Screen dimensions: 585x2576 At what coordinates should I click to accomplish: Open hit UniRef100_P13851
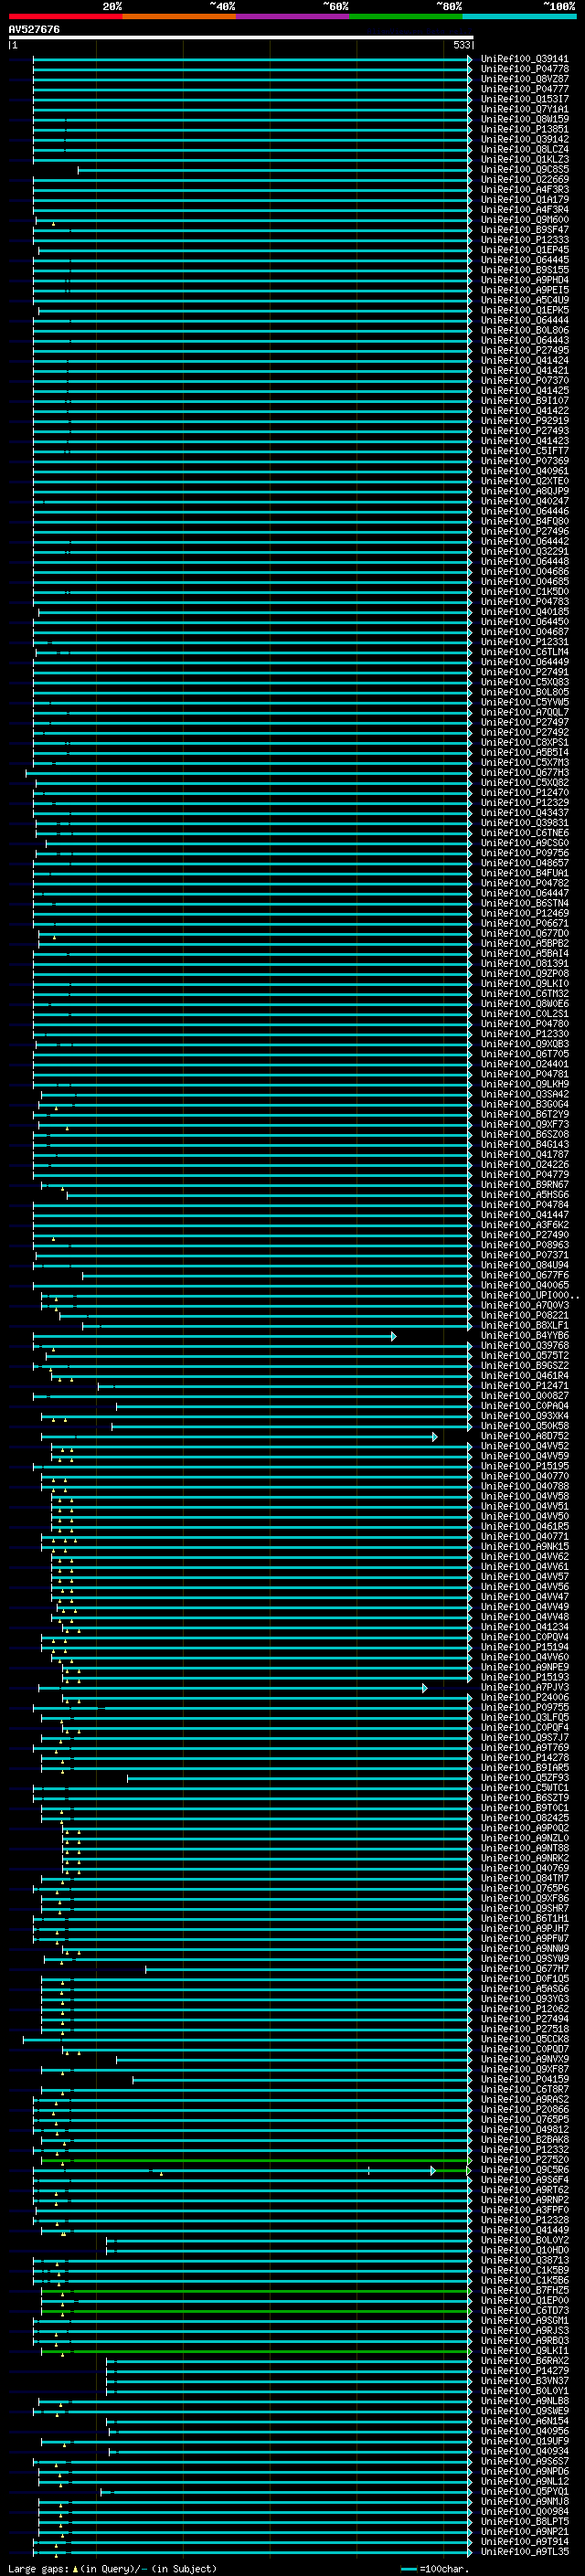tap(525, 129)
